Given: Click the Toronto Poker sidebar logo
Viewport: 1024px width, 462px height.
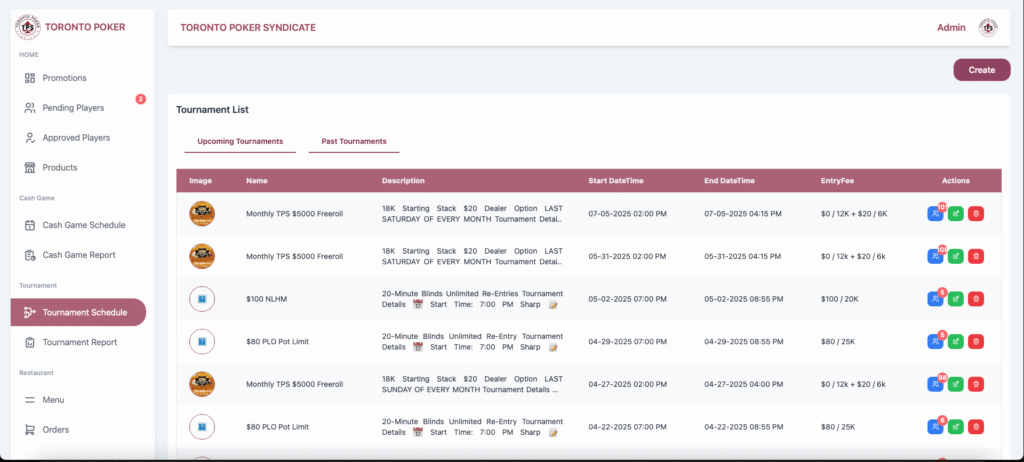Looking at the screenshot, I should [29, 27].
